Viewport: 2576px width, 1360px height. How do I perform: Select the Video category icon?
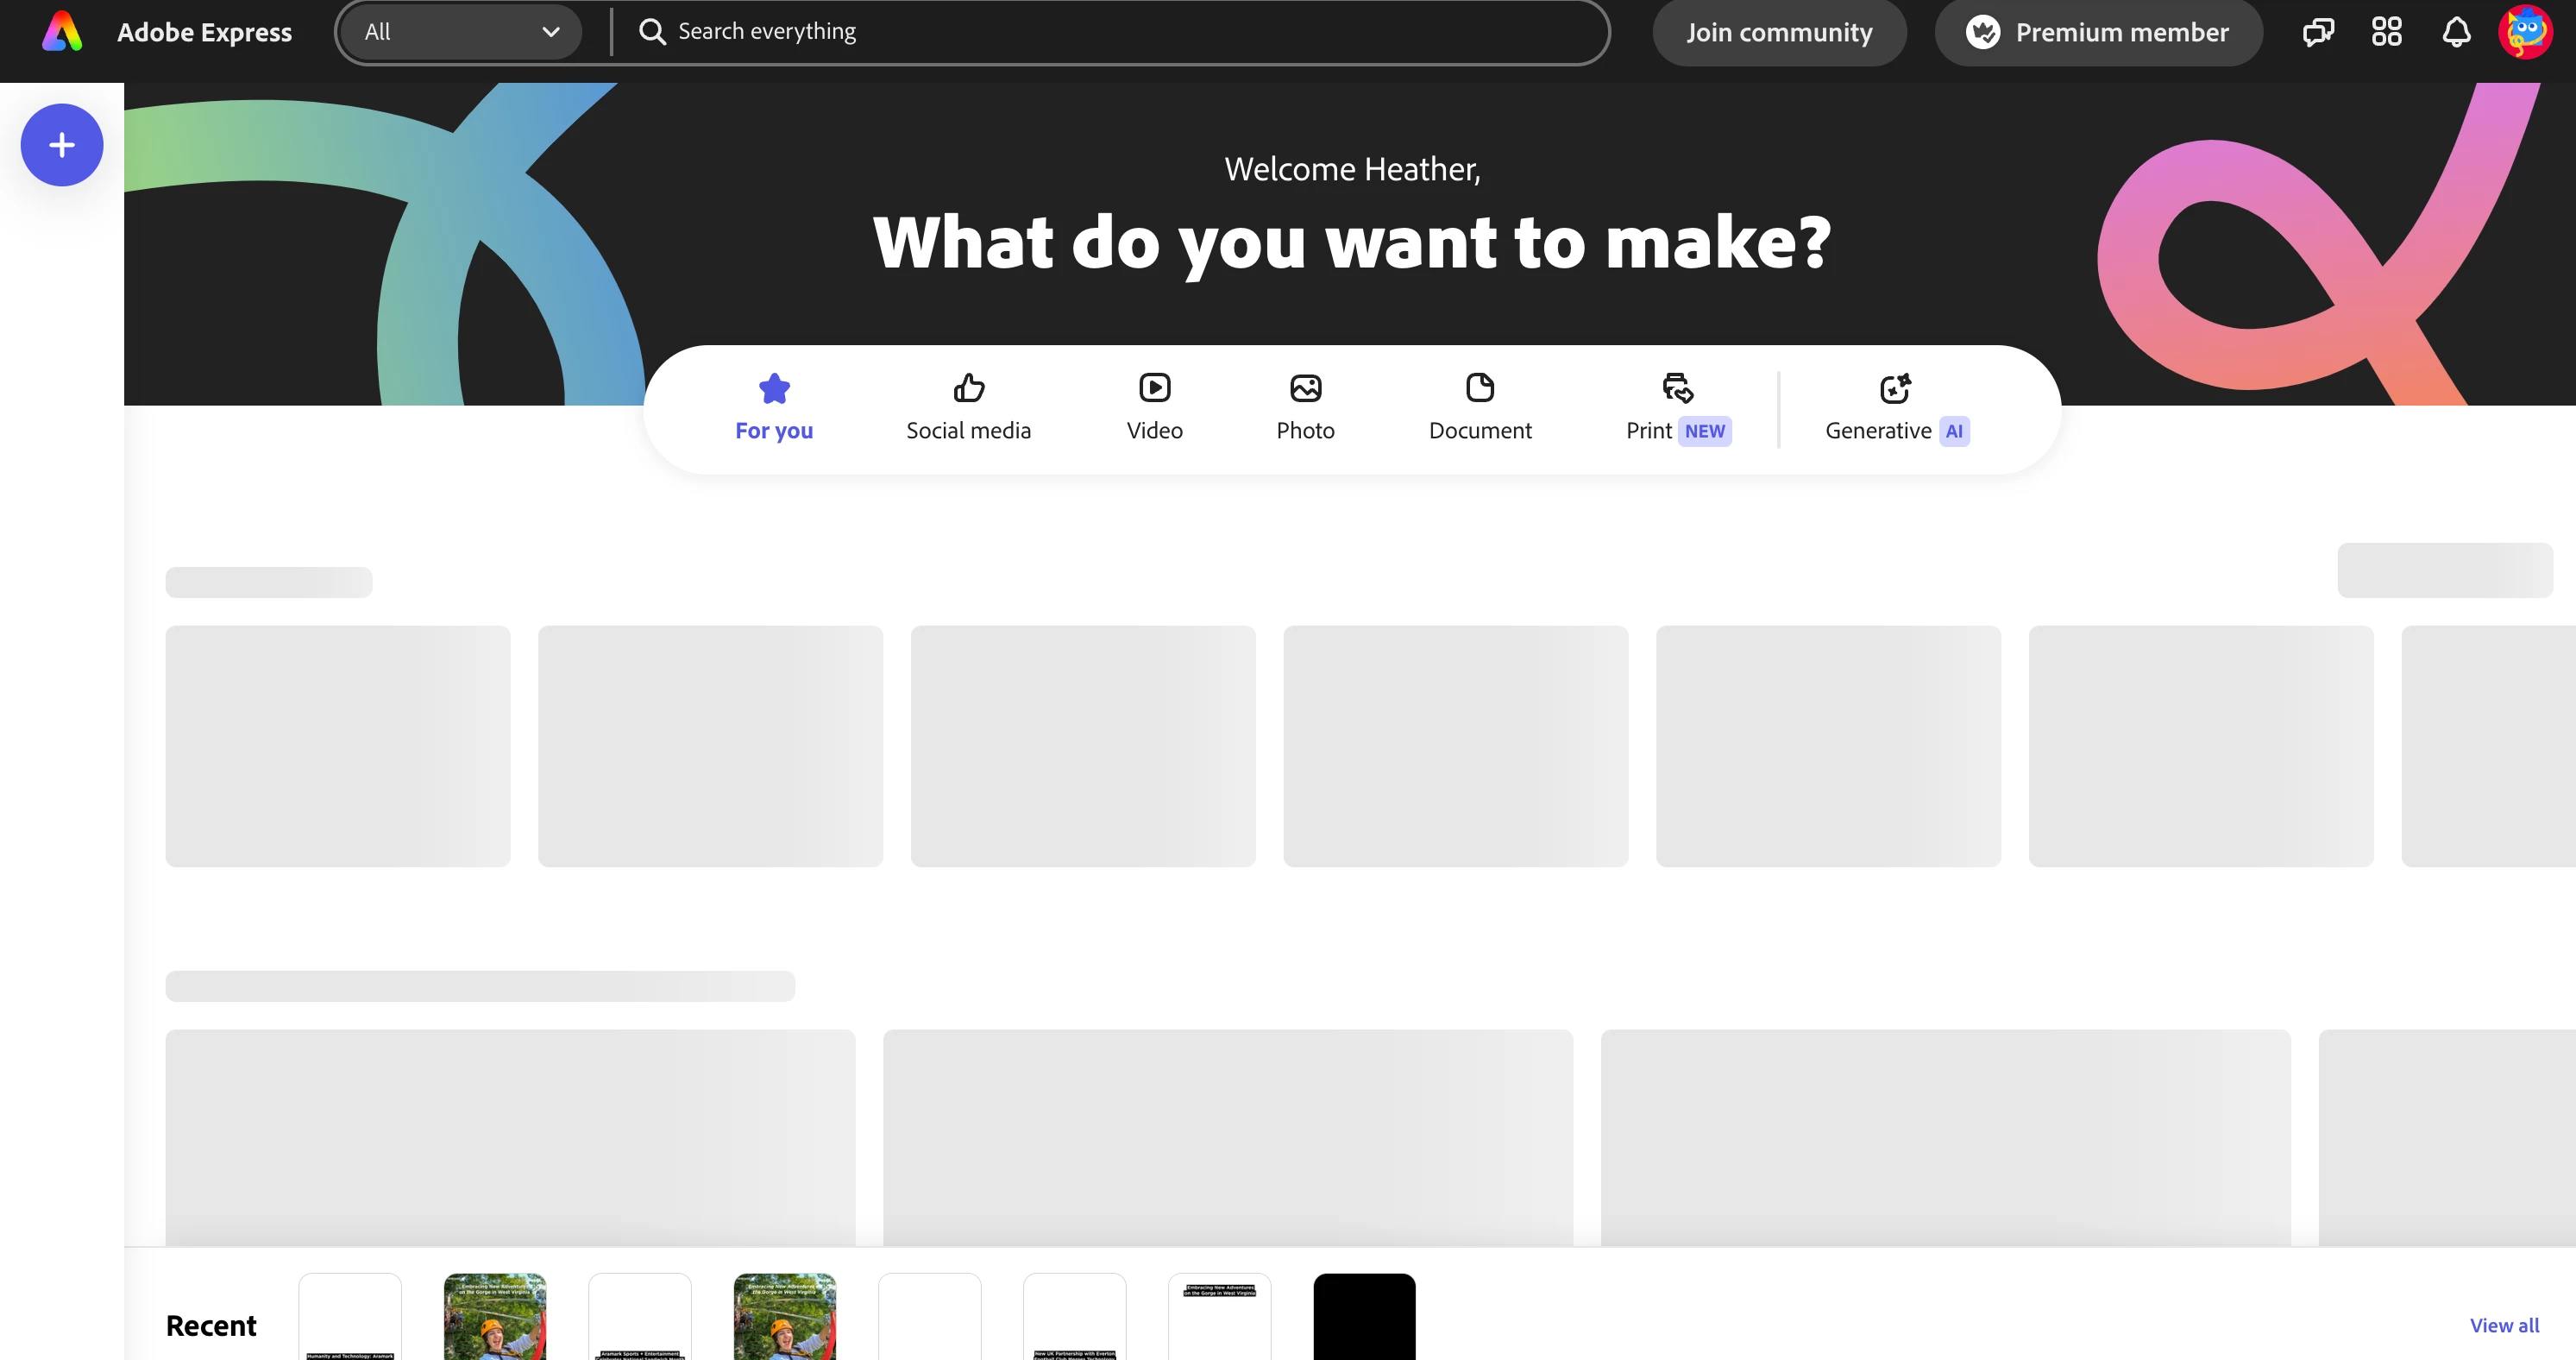coord(1154,388)
